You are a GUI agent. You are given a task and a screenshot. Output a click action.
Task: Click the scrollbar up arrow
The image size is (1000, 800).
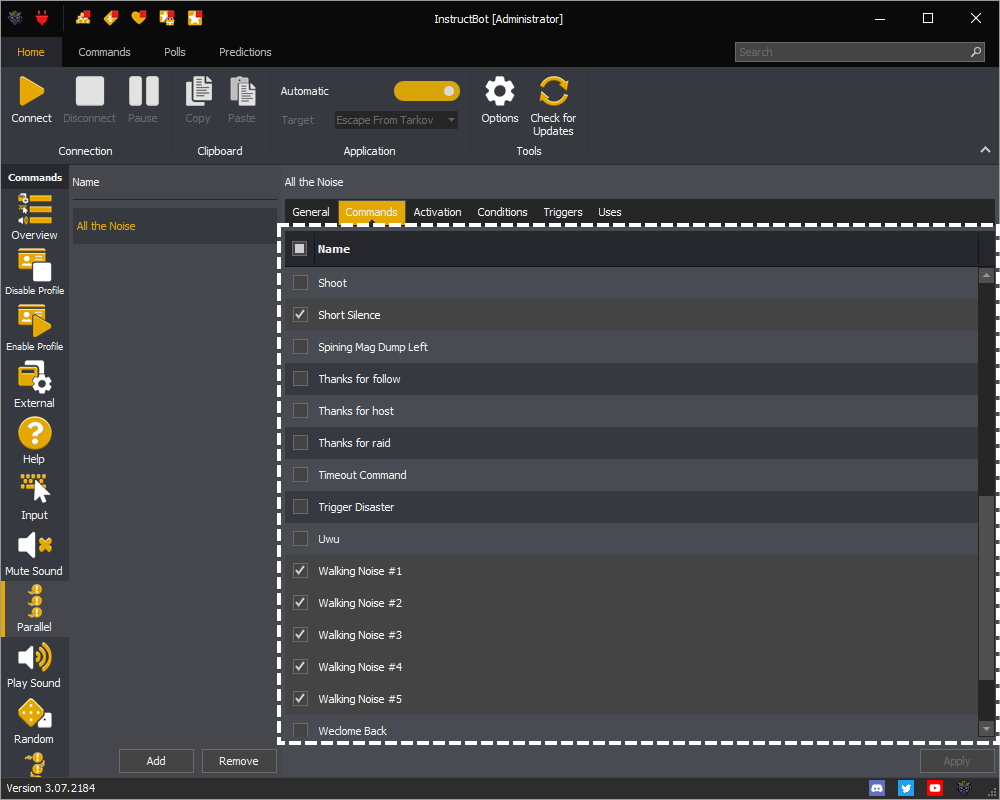[x=986, y=276]
